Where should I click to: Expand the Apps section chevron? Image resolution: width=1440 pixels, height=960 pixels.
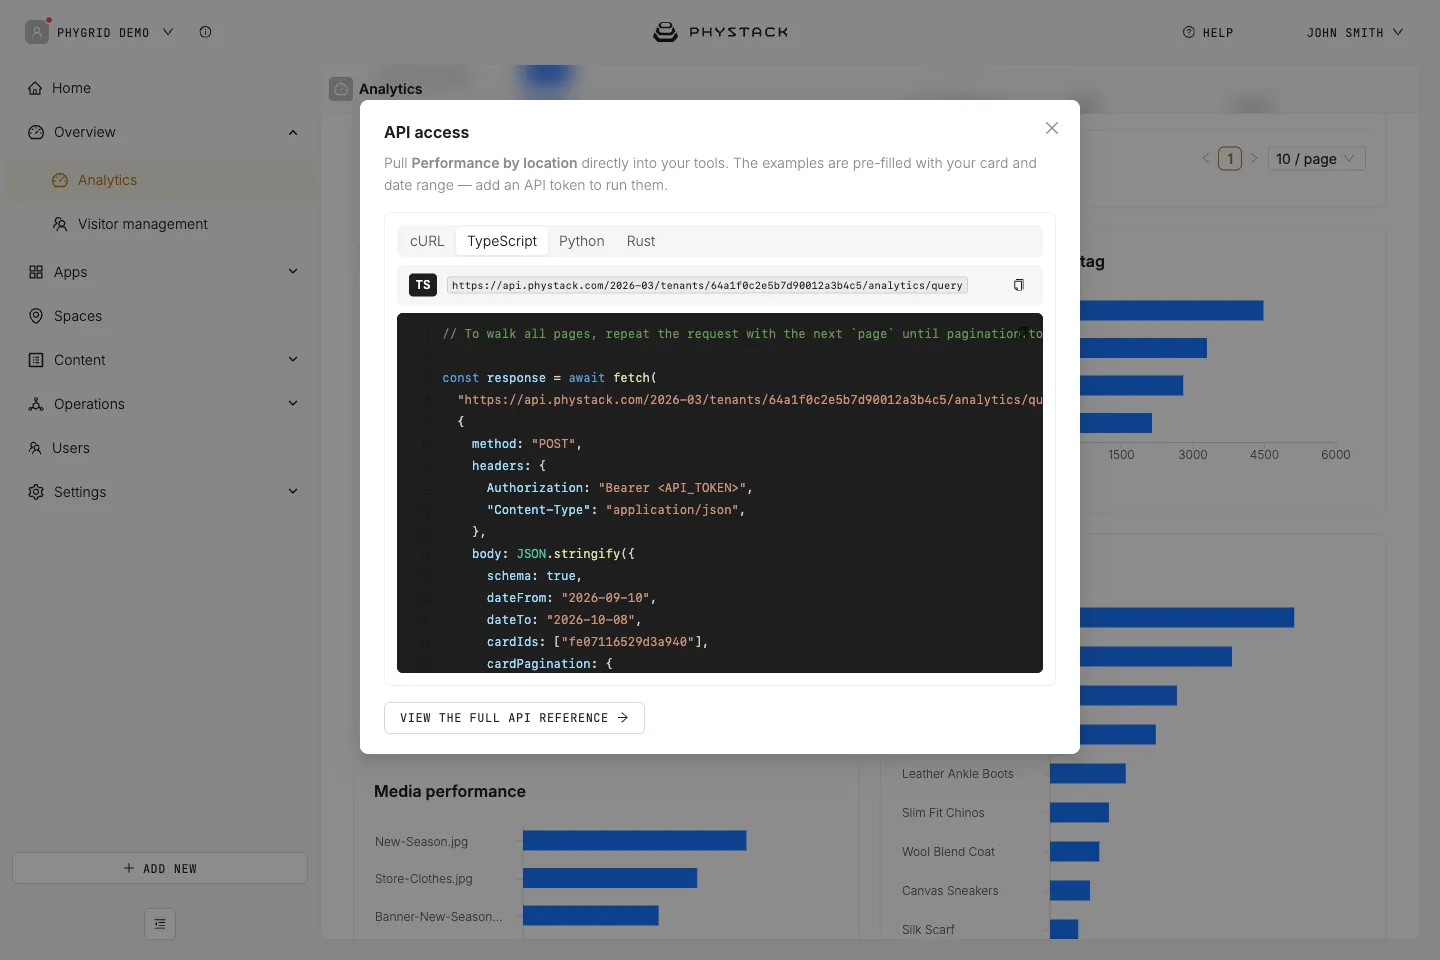point(293,271)
